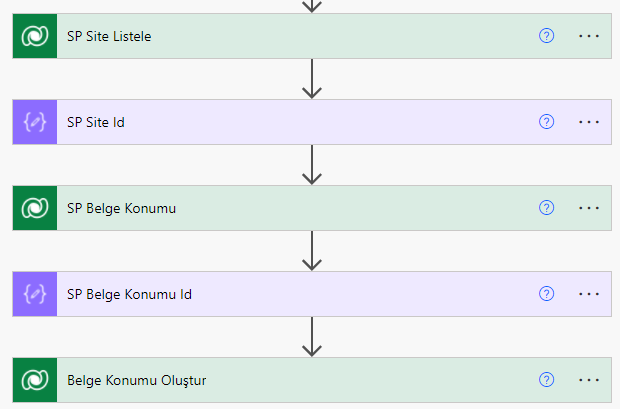Image resolution: width=620 pixels, height=409 pixels.
Task: Click compose icon on SP Site Id
Action: pyautogui.click(x=35, y=122)
